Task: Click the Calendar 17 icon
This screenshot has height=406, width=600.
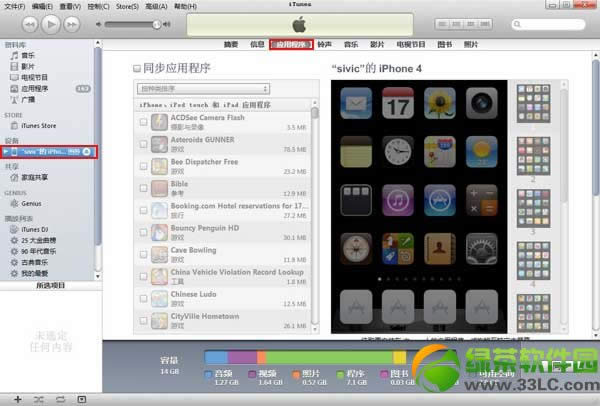Action: 398,103
